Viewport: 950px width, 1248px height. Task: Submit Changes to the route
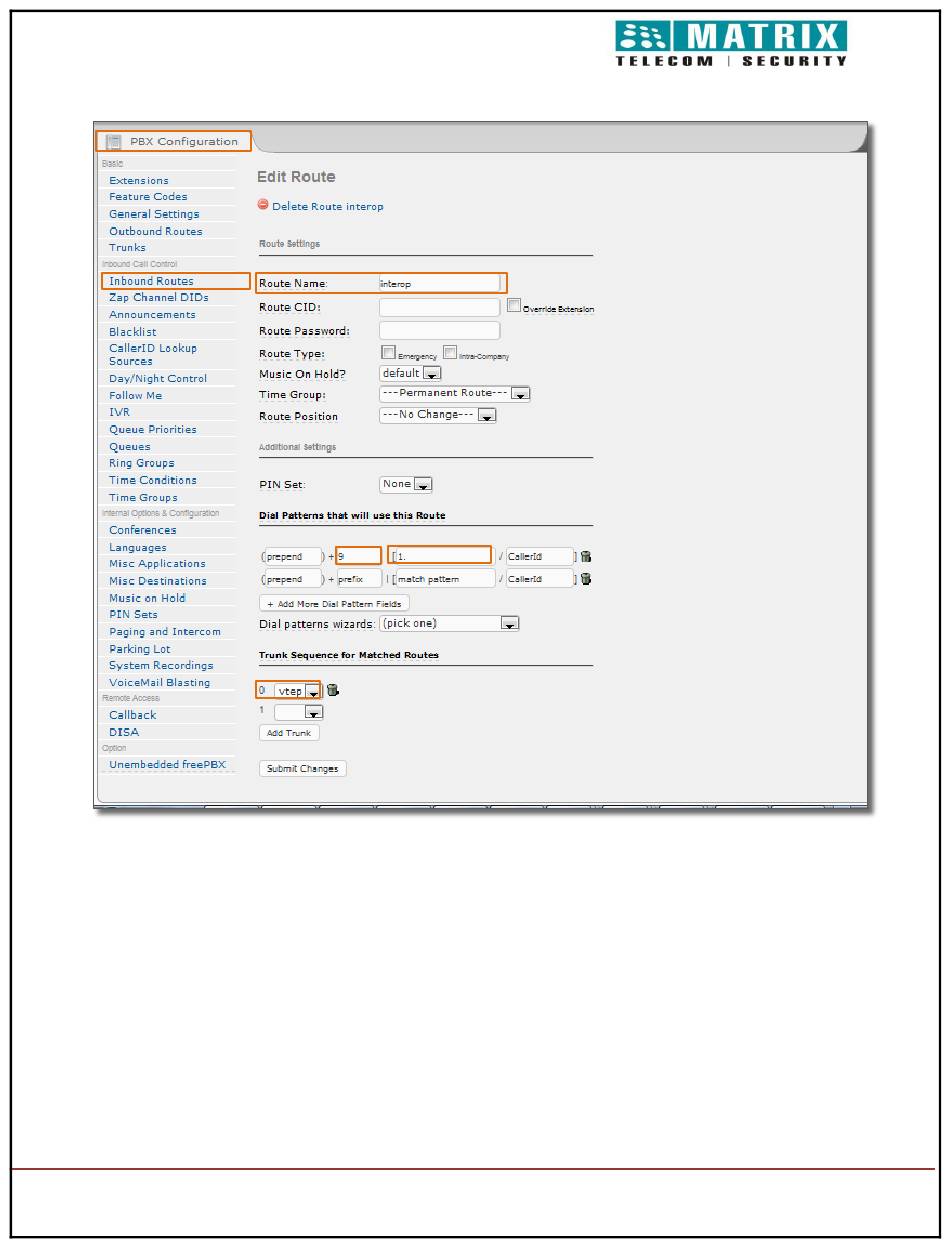303,769
